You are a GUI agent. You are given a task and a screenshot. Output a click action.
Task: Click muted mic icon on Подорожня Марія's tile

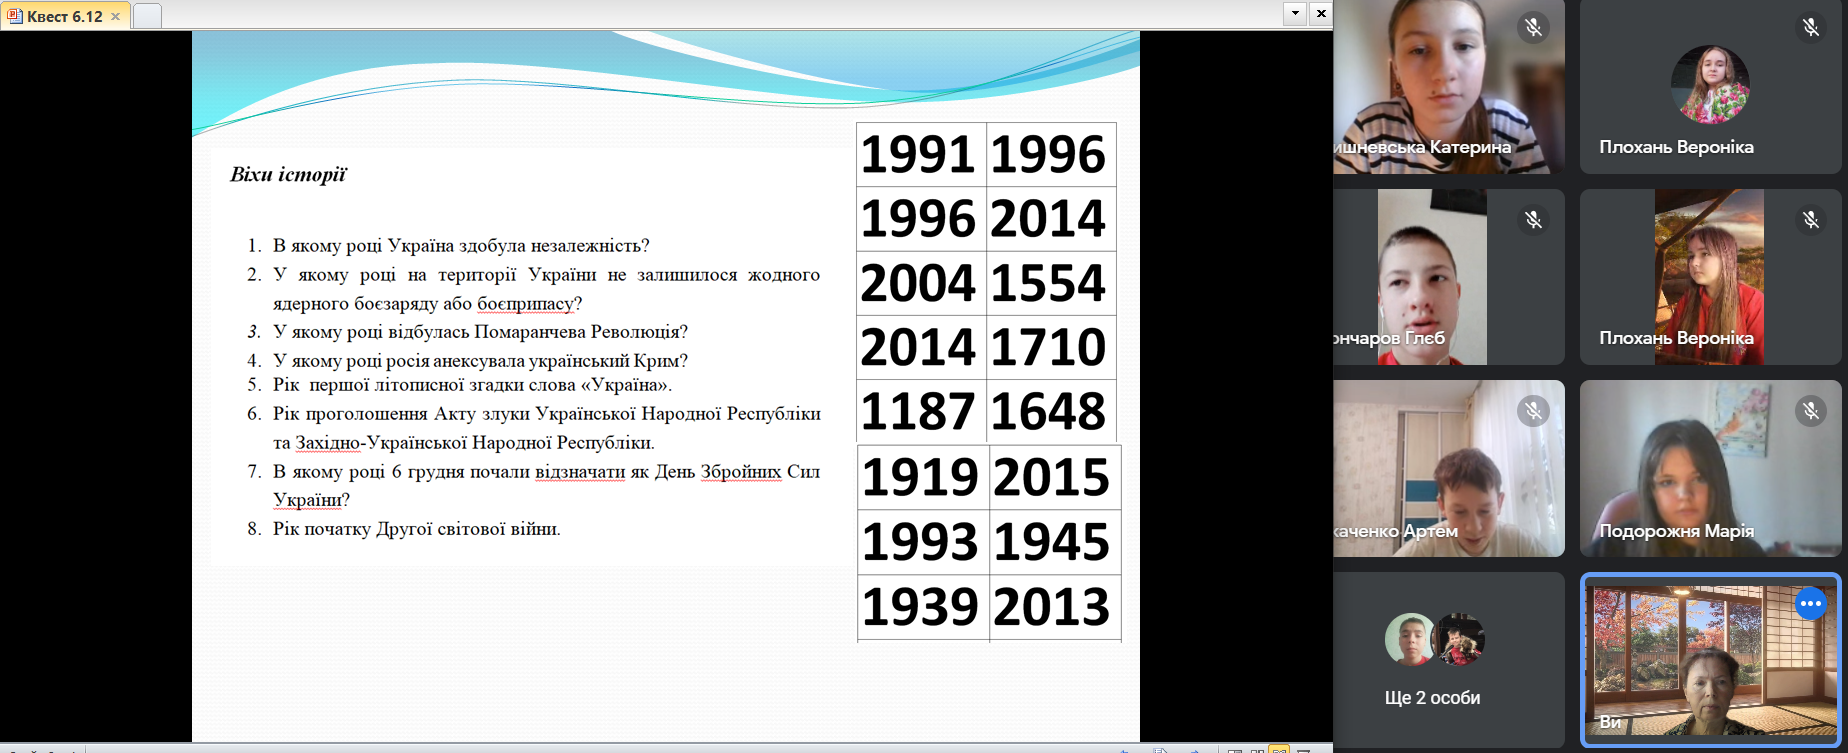tap(1810, 410)
